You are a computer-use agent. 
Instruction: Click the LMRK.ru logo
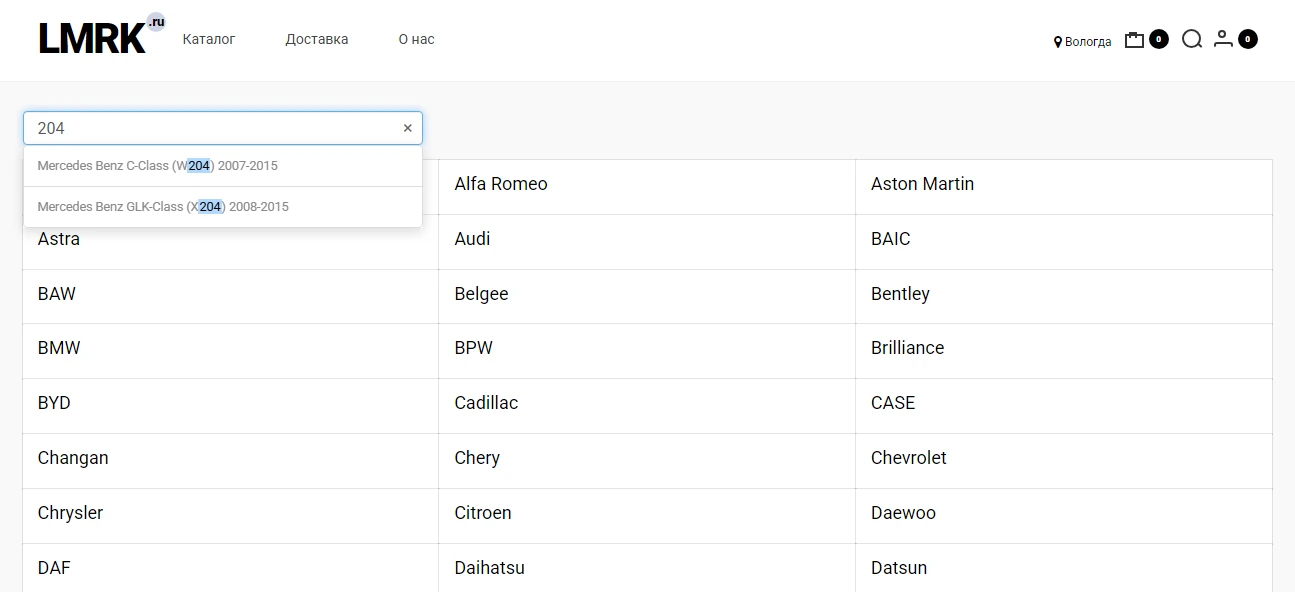tap(102, 35)
